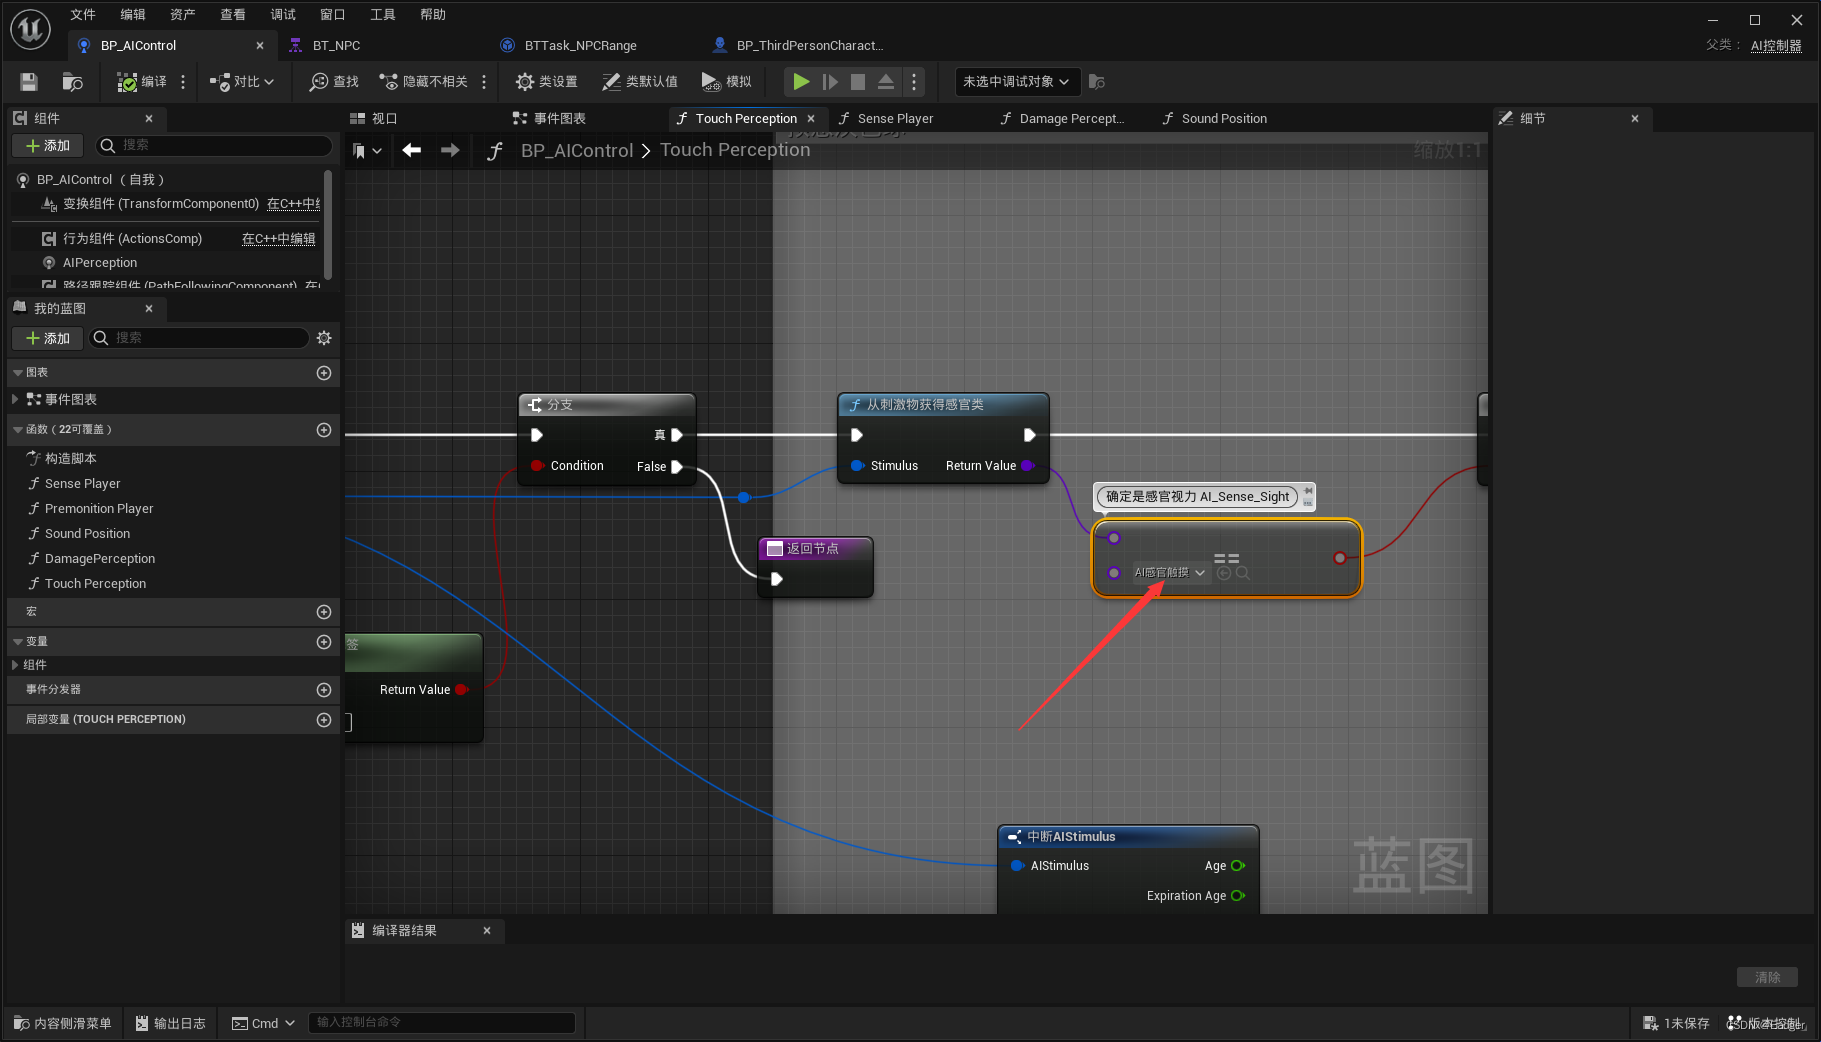Open parent class AI控制器 link
Image resolution: width=1821 pixels, height=1042 pixels.
coord(1776,46)
